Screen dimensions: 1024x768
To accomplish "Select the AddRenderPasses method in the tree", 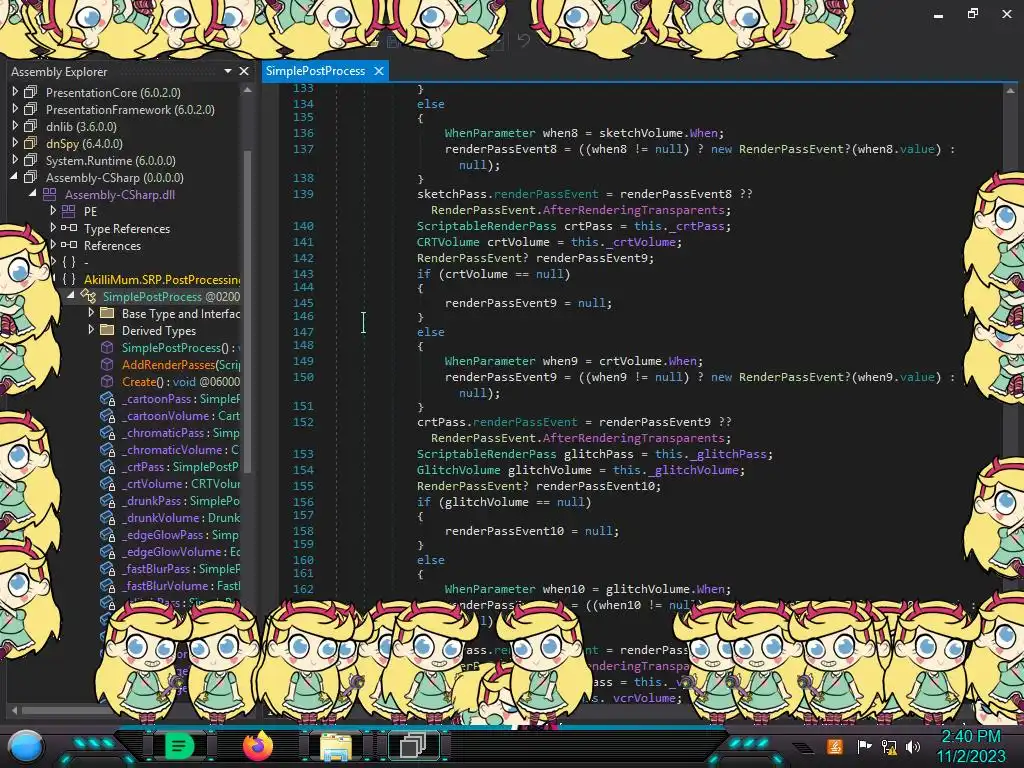I will pos(181,364).
